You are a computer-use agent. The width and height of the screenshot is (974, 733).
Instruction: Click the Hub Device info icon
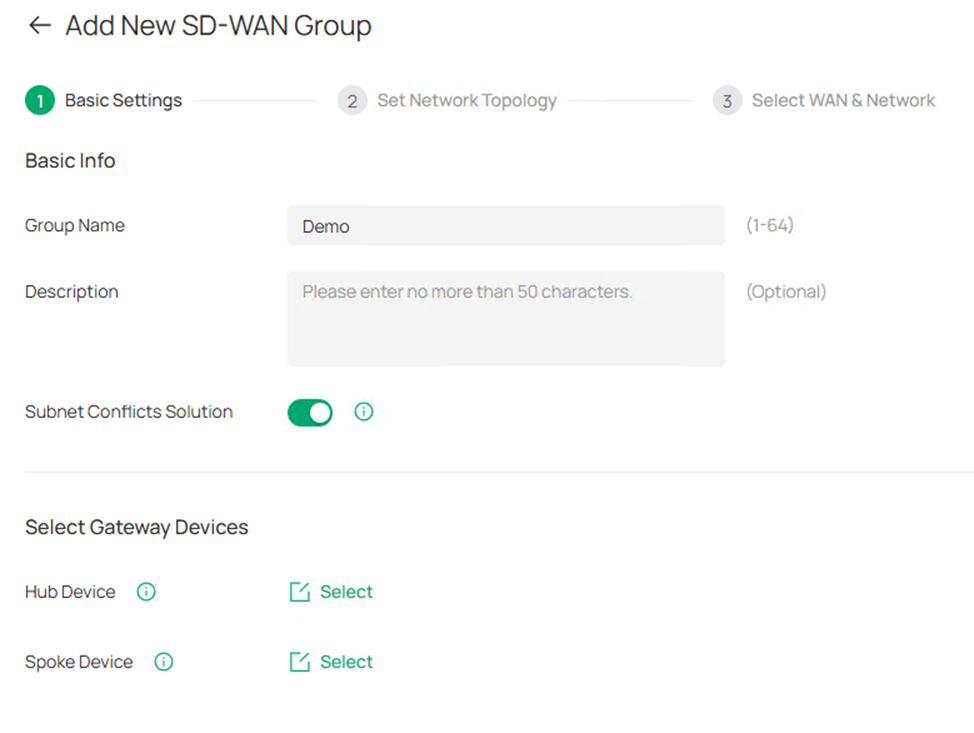[146, 592]
